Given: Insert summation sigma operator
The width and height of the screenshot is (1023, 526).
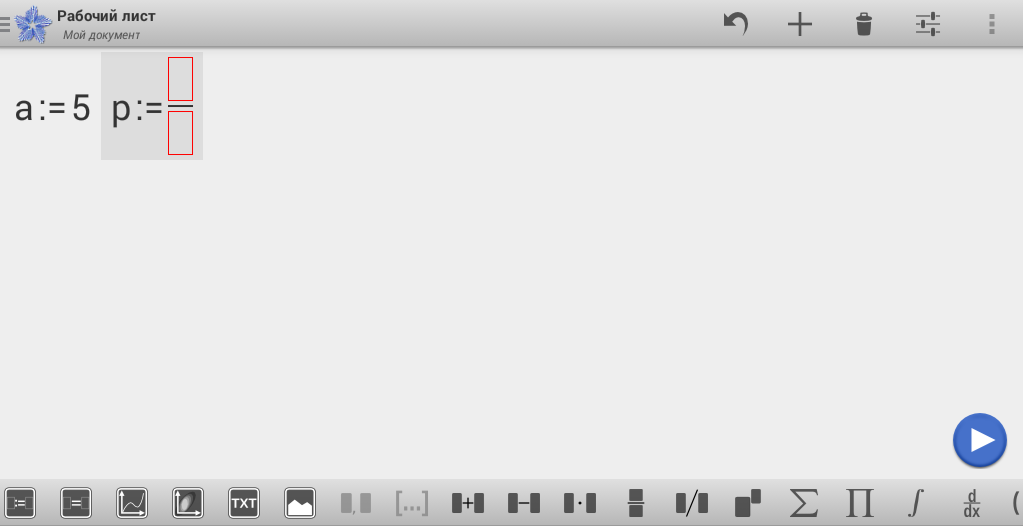Looking at the screenshot, I should click(804, 503).
